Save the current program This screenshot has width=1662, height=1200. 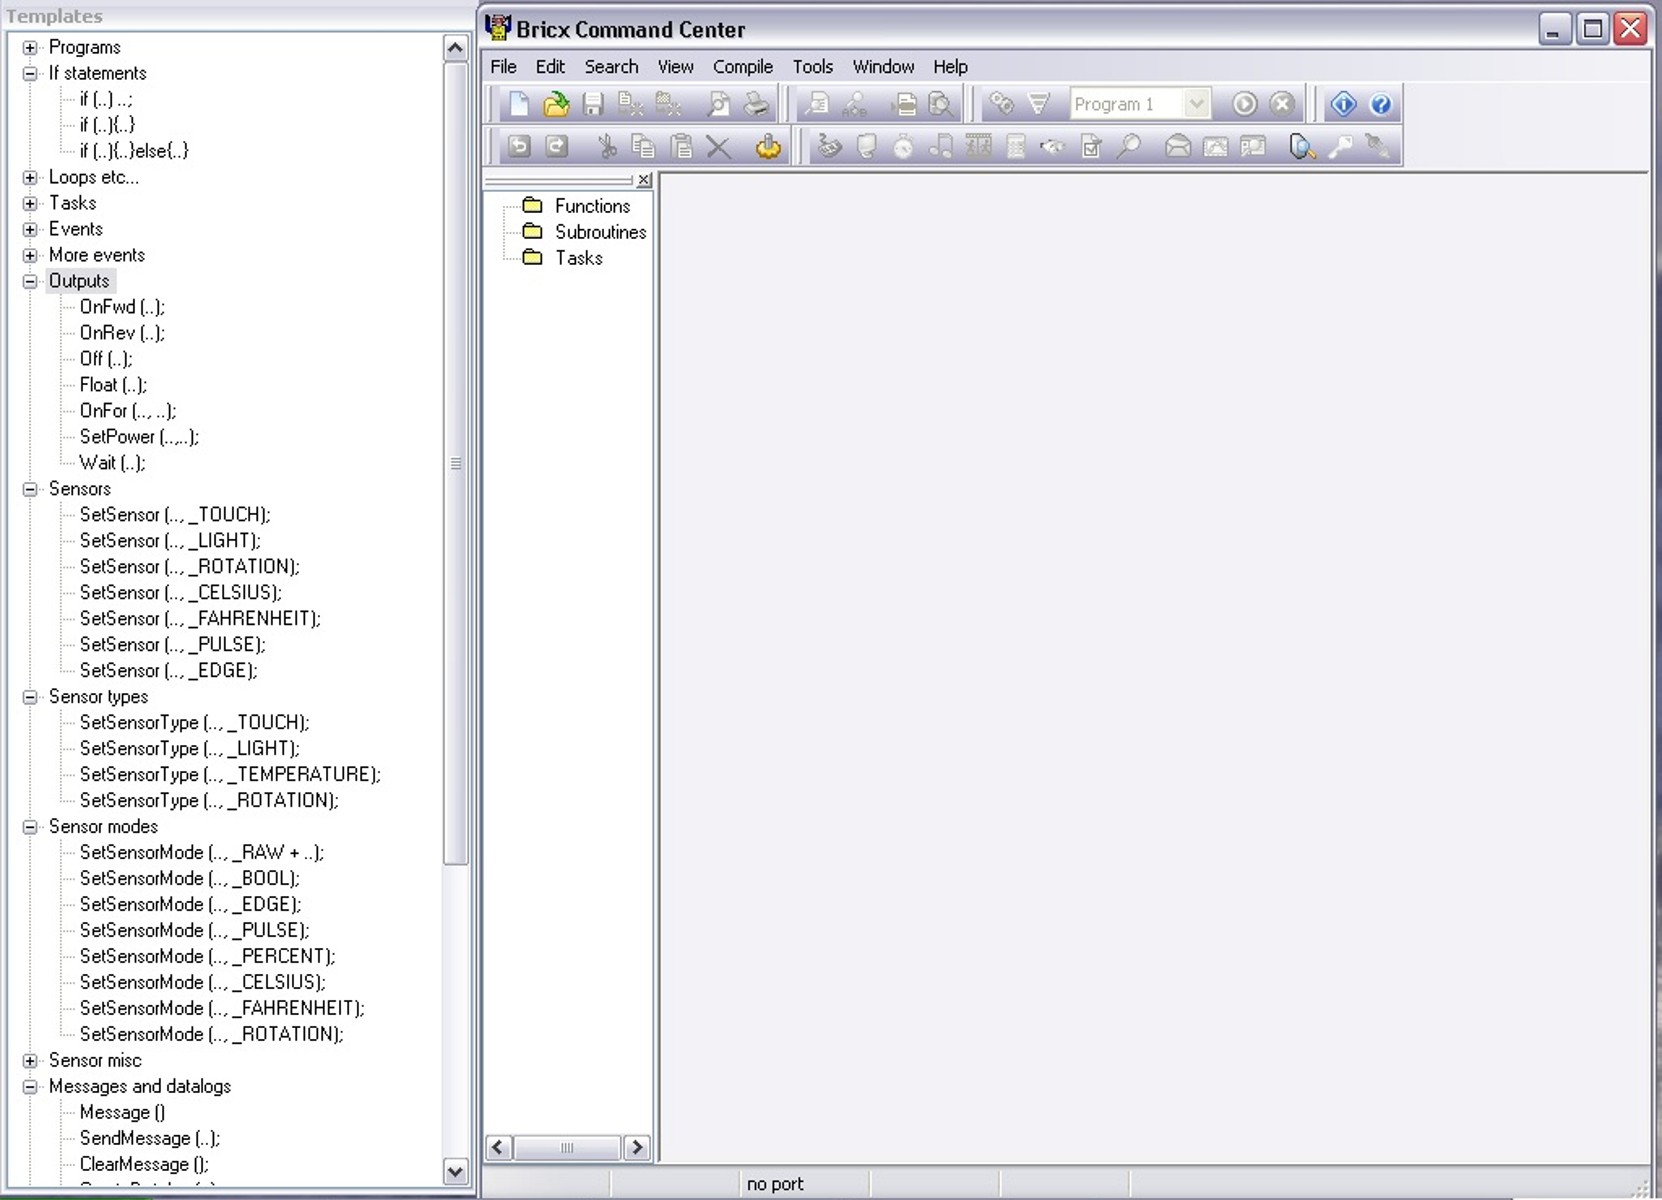pyautogui.click(x=592, y=103)
